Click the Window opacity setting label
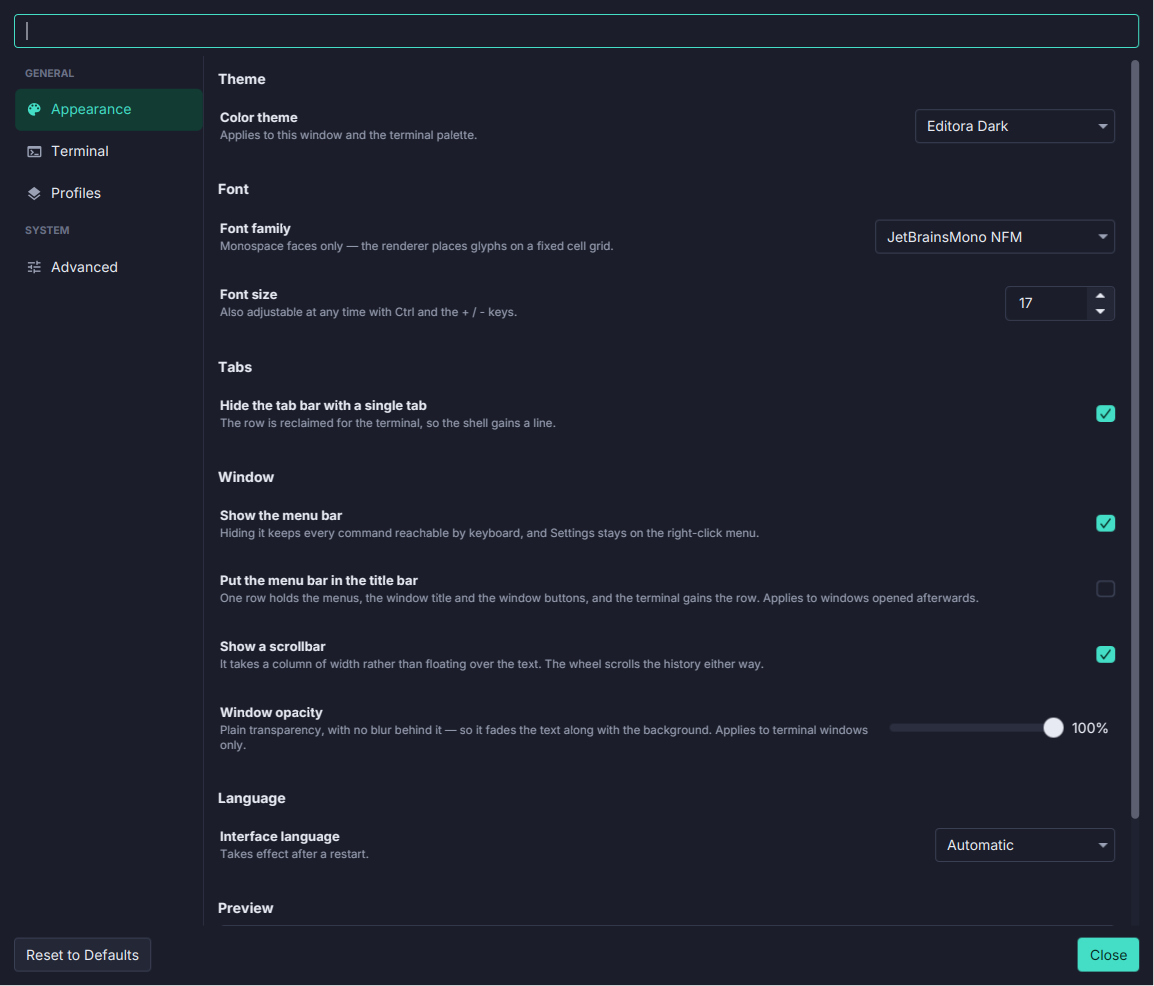1154x986 pixels. (x=271, y=712)
